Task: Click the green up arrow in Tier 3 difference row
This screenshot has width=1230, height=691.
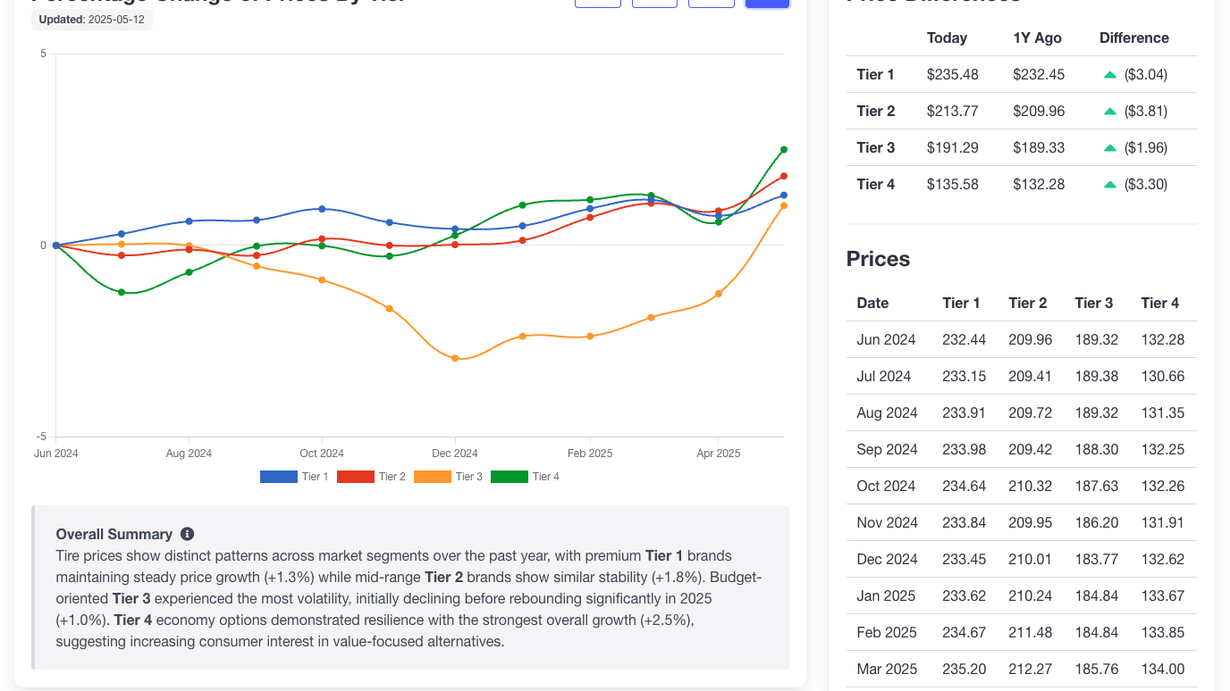Action: (x=1110, y=148)
